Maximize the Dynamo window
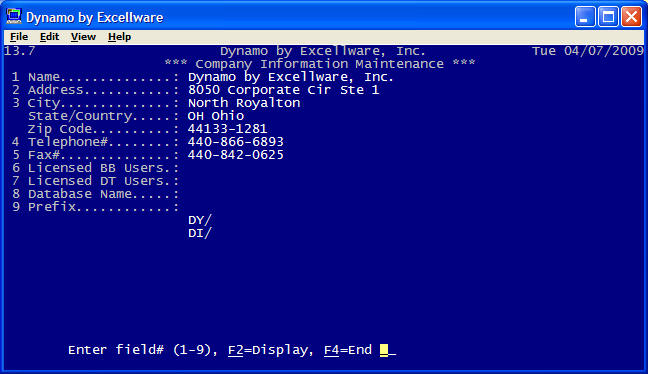 click(608, 17)
